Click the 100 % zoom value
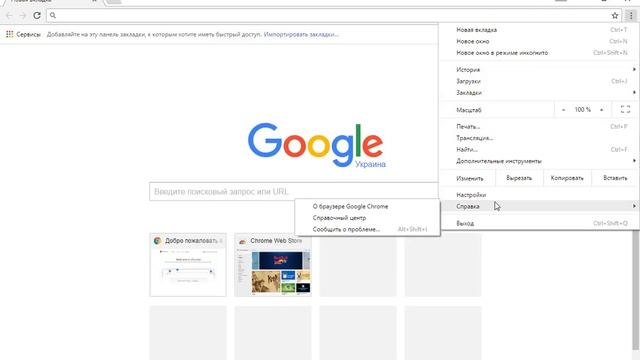Screen dimensions: 640x360 point(582,110)
